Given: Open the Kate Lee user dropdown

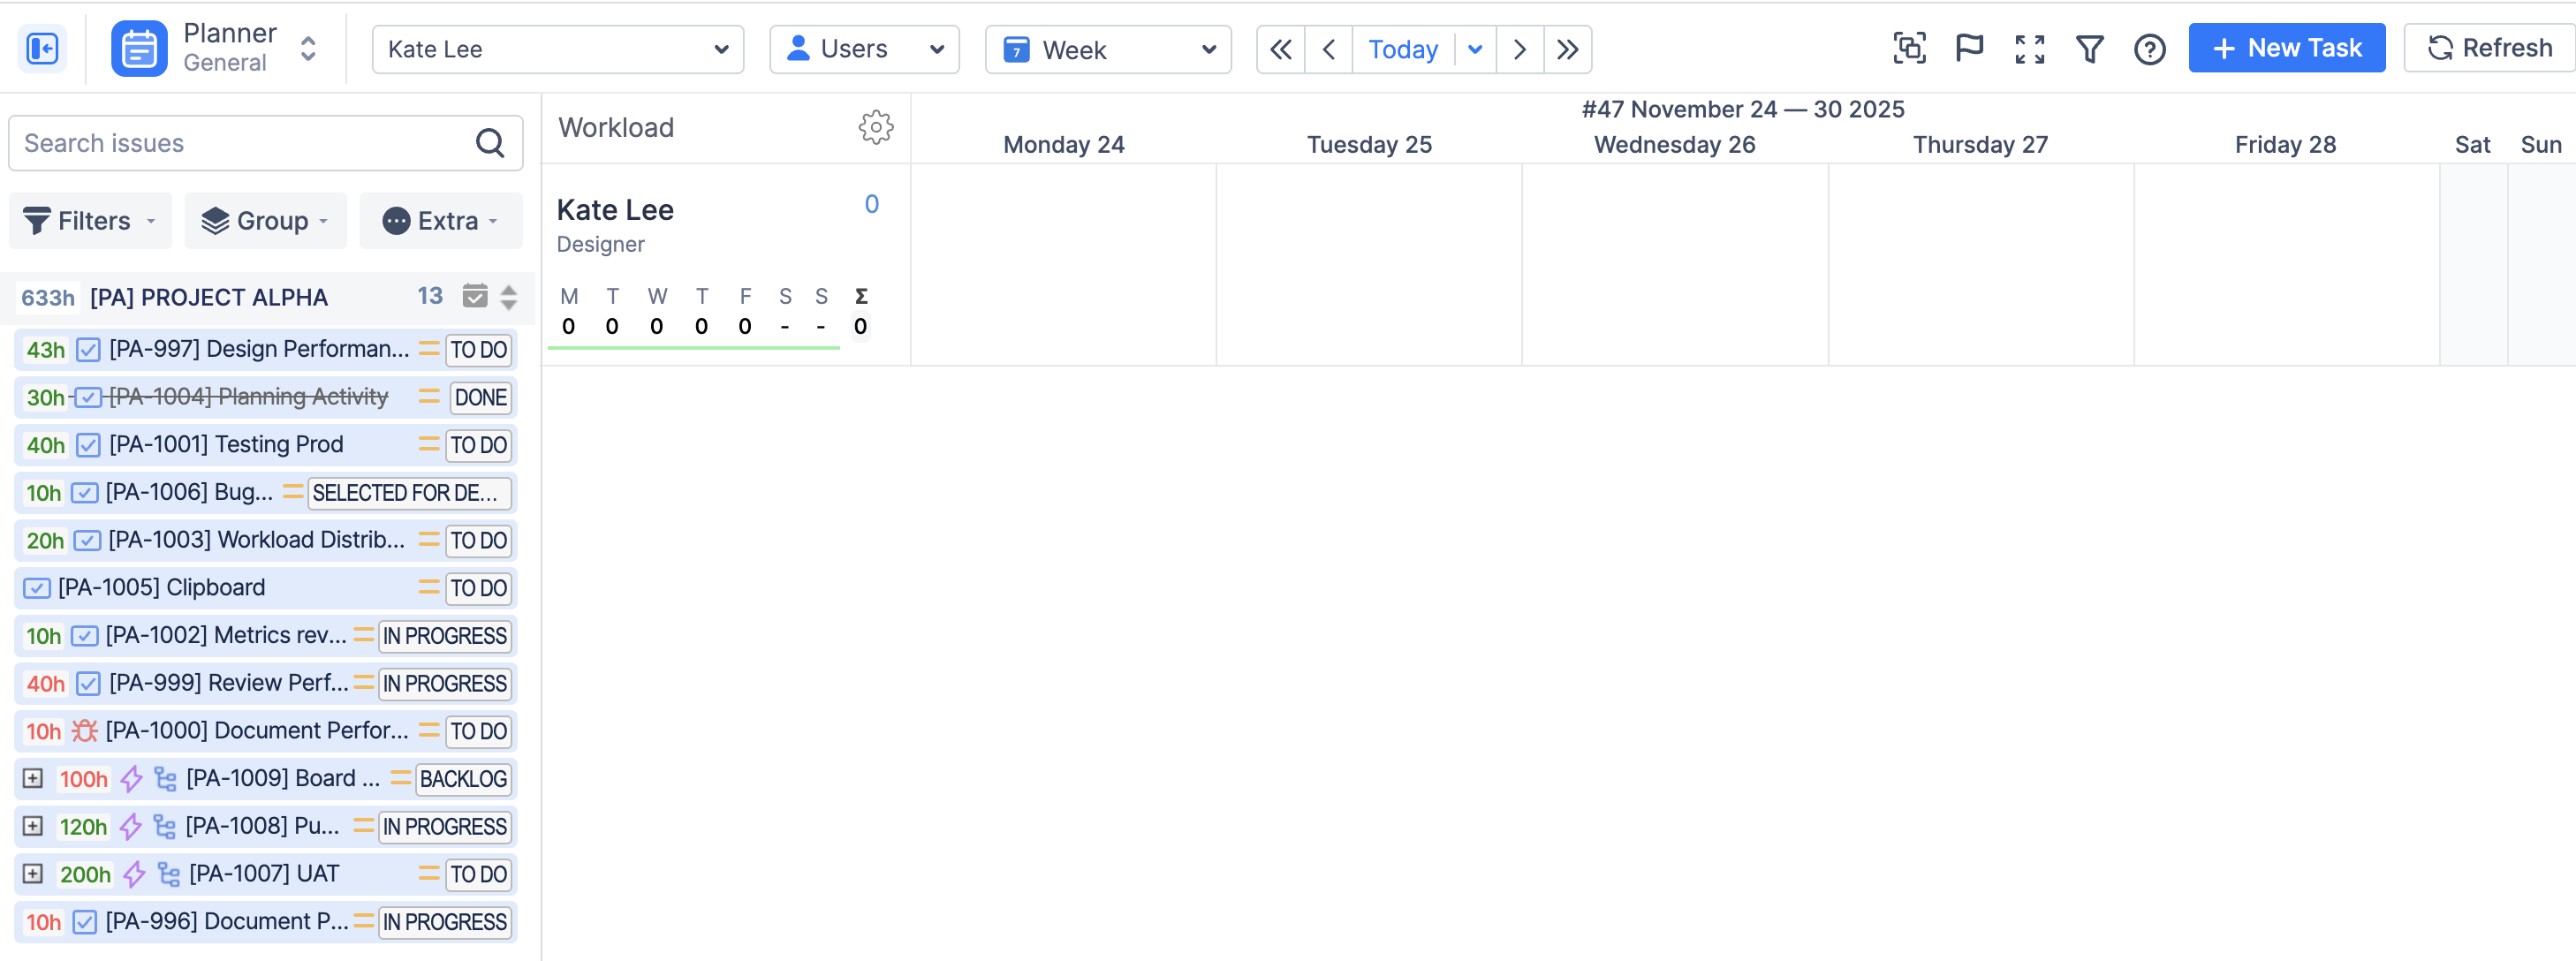Looking at the screenshot, I should coord(557,49).
